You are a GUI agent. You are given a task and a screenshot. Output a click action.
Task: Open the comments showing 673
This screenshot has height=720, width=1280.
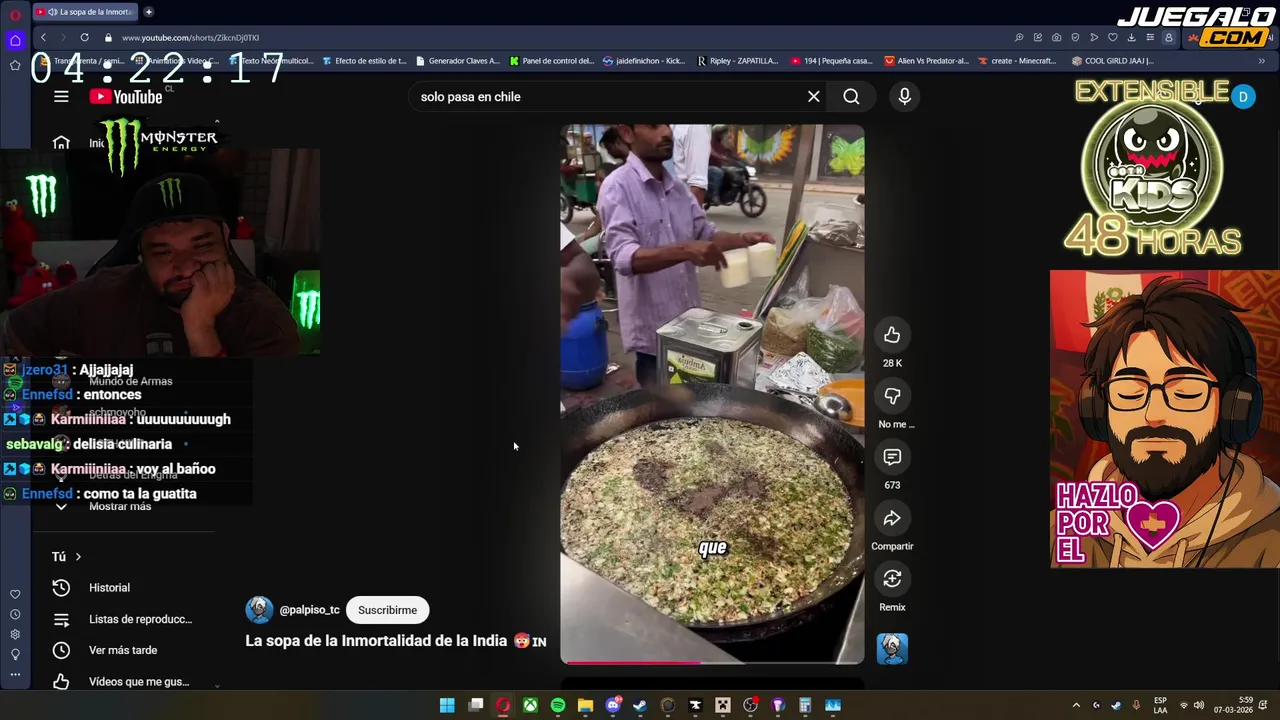[x=892, y=457]
